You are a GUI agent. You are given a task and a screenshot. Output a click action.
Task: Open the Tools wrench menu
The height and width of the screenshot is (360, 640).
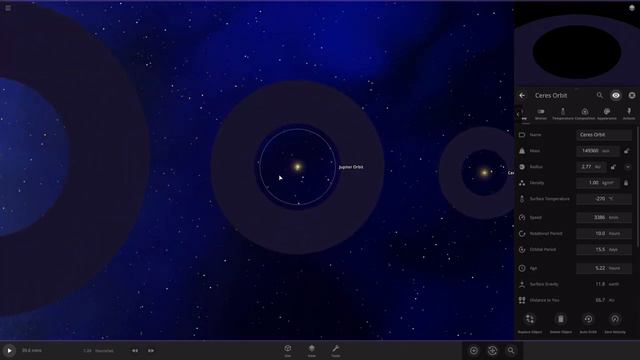click(x=336, y=350)
